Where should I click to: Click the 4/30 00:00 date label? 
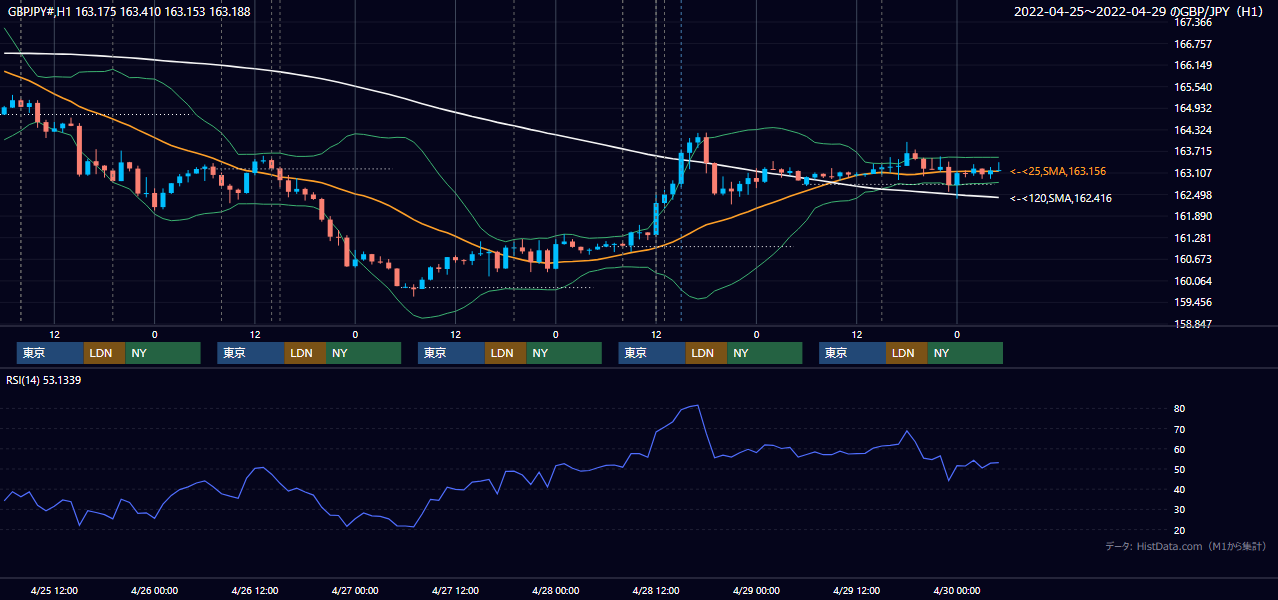956,590
